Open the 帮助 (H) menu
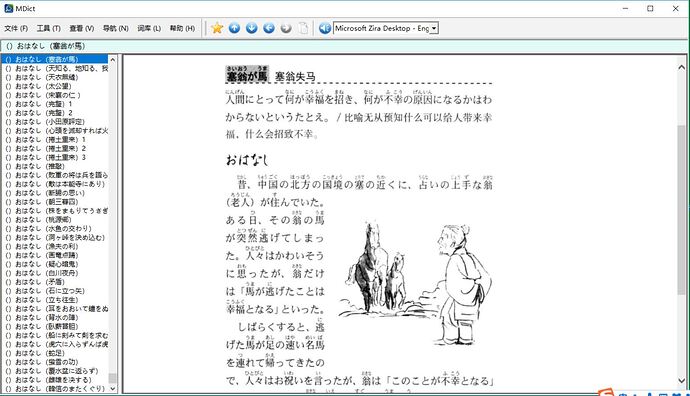 [182, 28]
